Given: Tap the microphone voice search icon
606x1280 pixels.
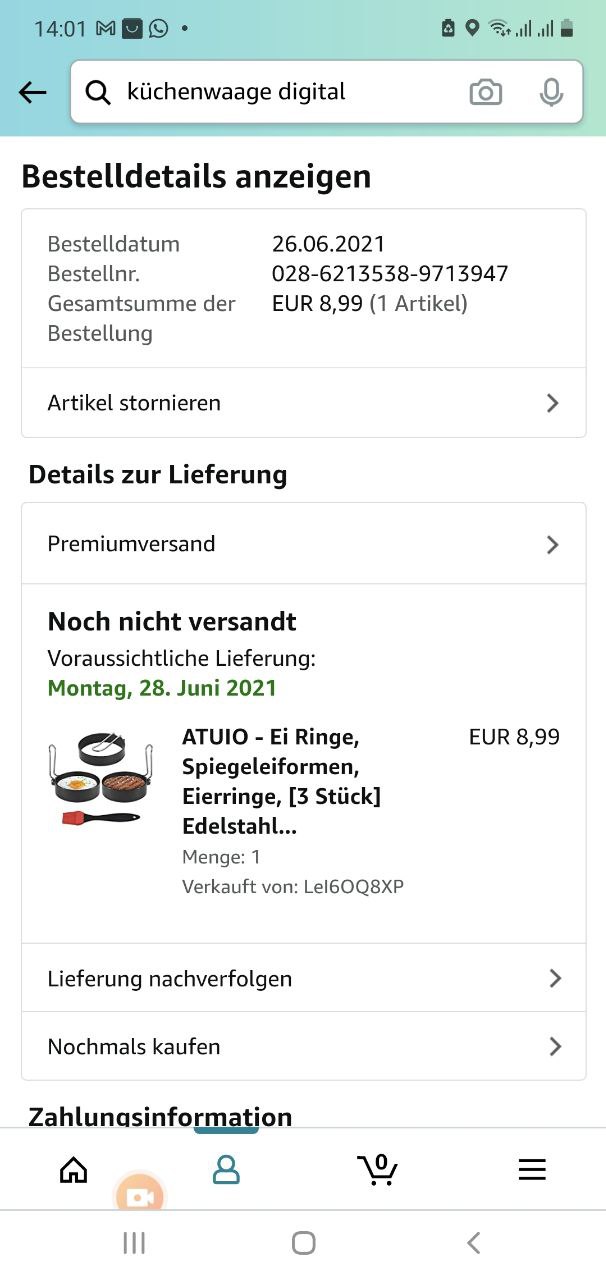Looking at the screenshot, I should click(x=551, y=93).
